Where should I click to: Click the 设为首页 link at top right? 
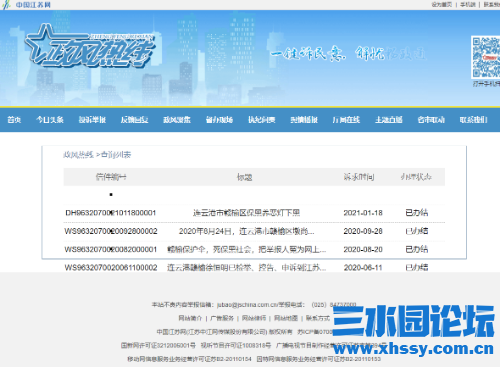coord(442,4)
